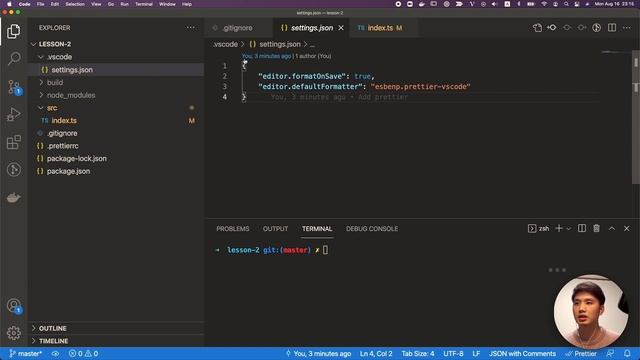Open the Selection menu in the menu bar
The height and width of the screenshot is (360, 640).
75,4
